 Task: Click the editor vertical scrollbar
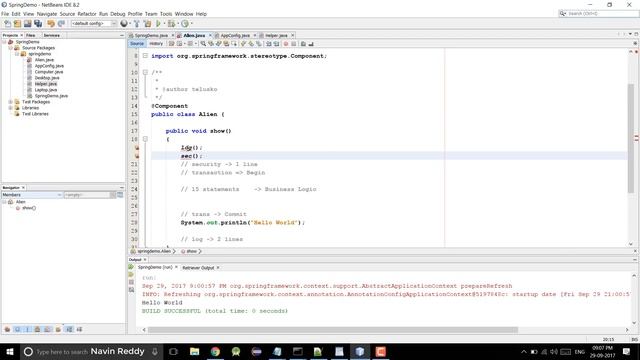[x=631, y=138]
